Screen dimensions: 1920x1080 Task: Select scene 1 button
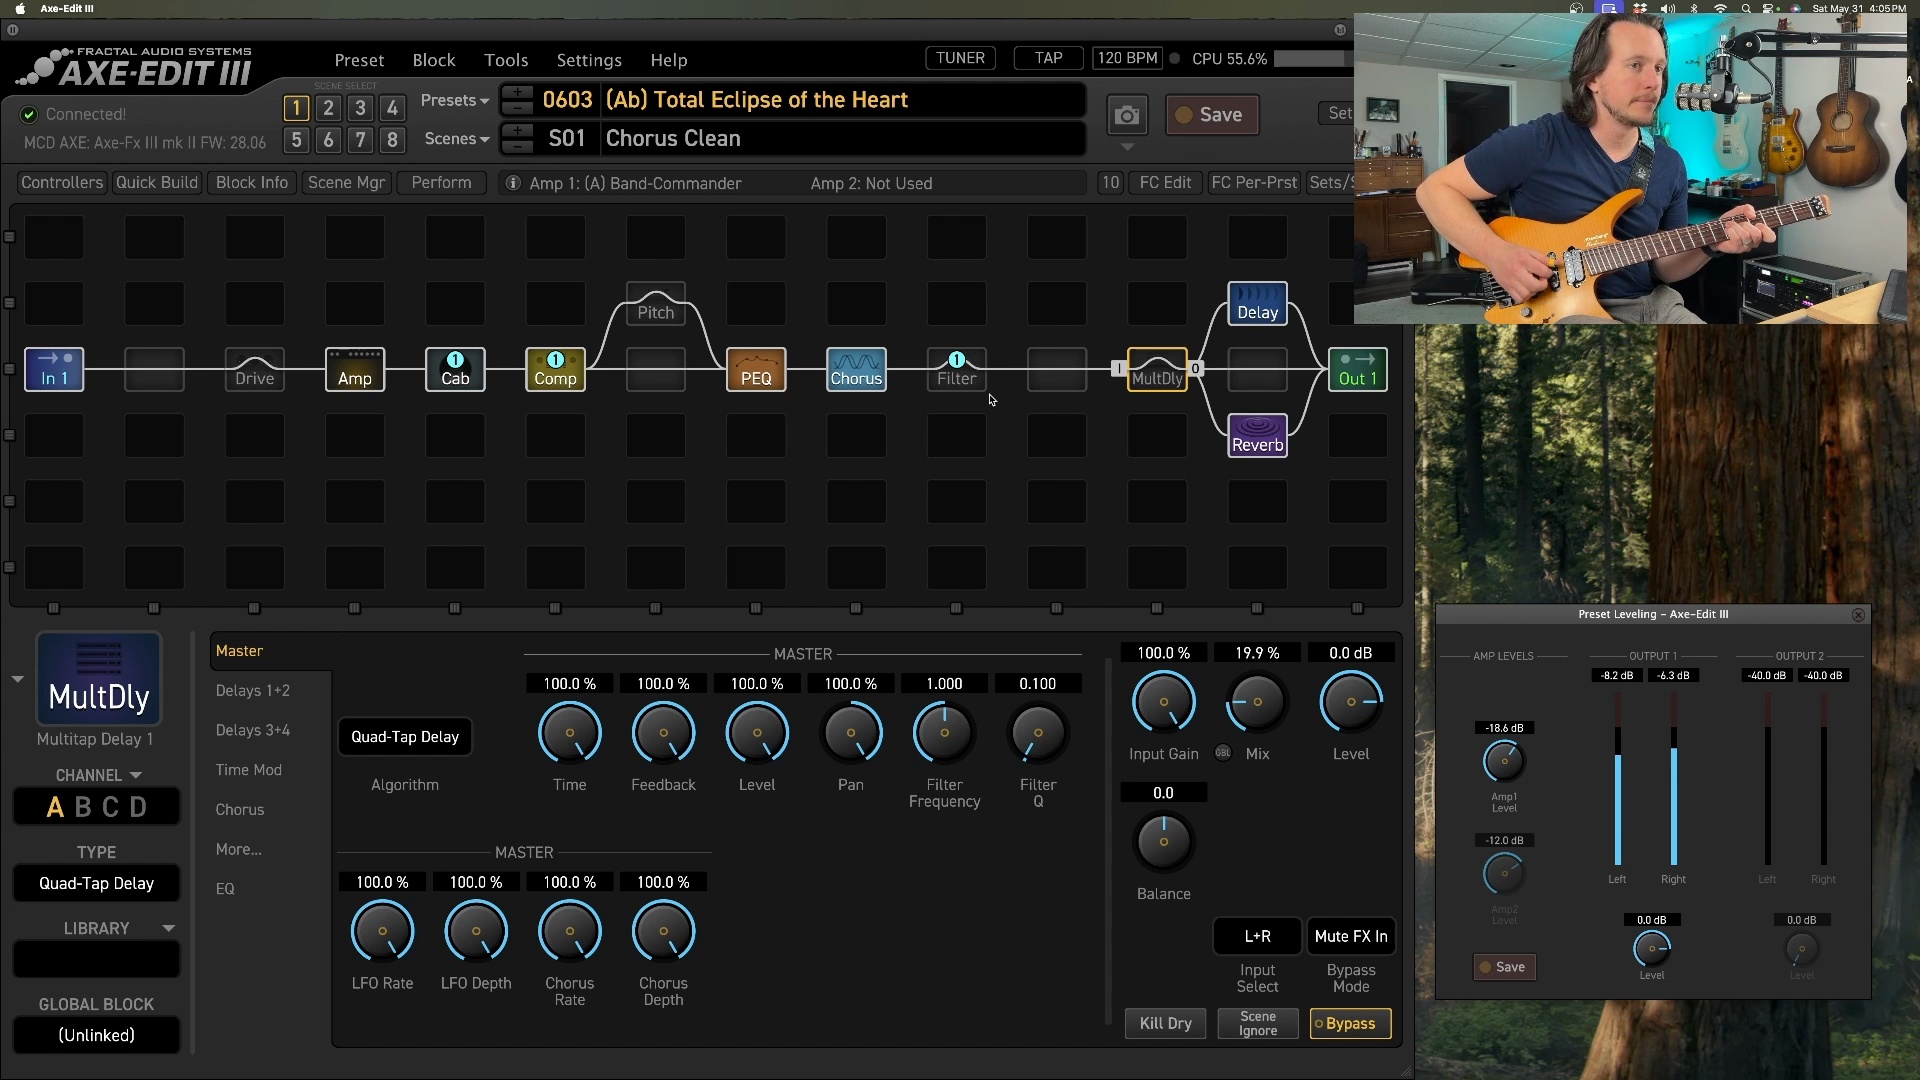tap(296, 108)
